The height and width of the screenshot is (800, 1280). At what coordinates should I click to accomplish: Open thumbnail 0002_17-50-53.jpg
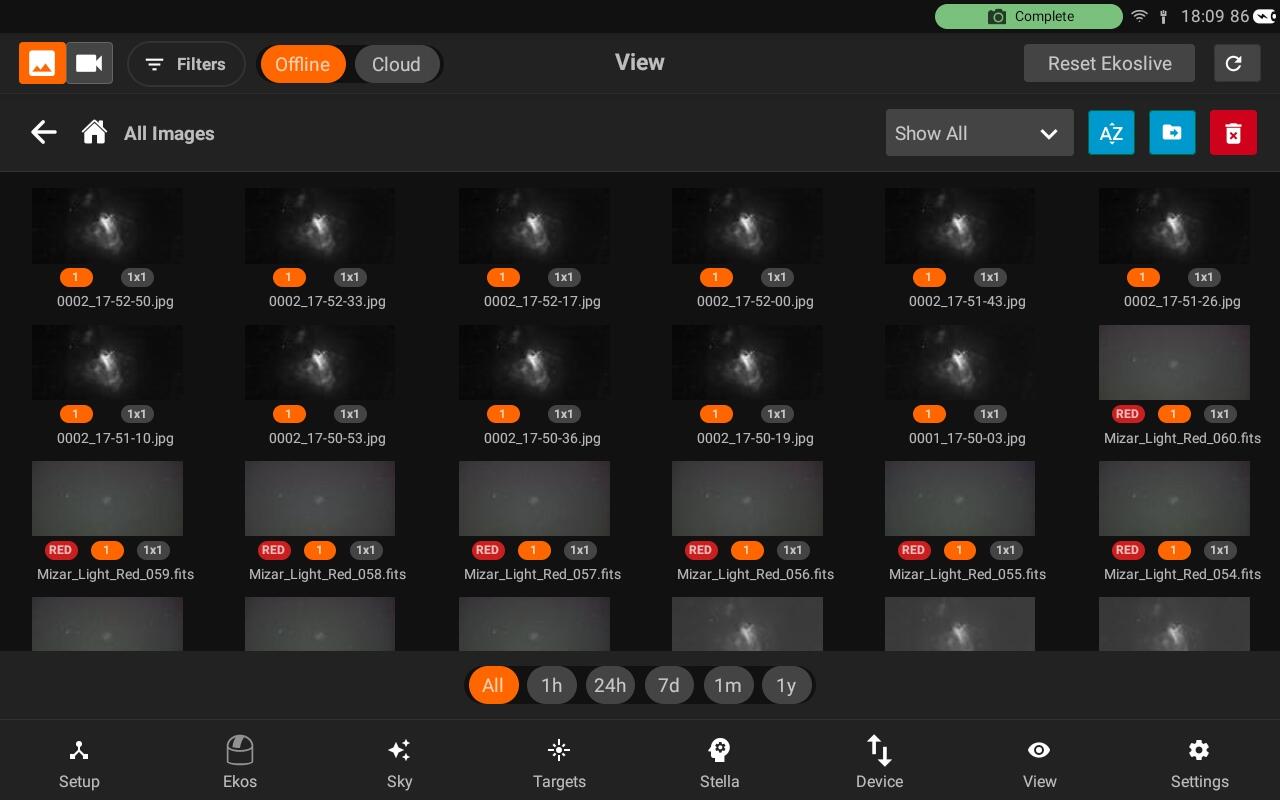320,362
